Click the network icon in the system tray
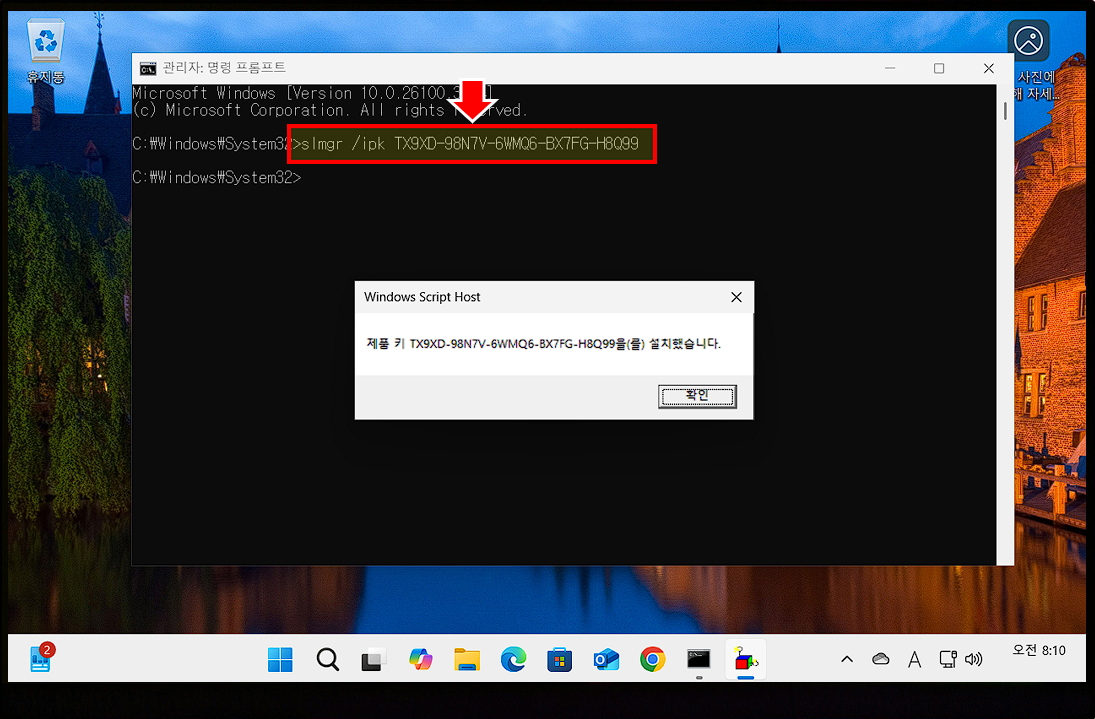Screen dimensions: 1095x719 pos(947,659)
